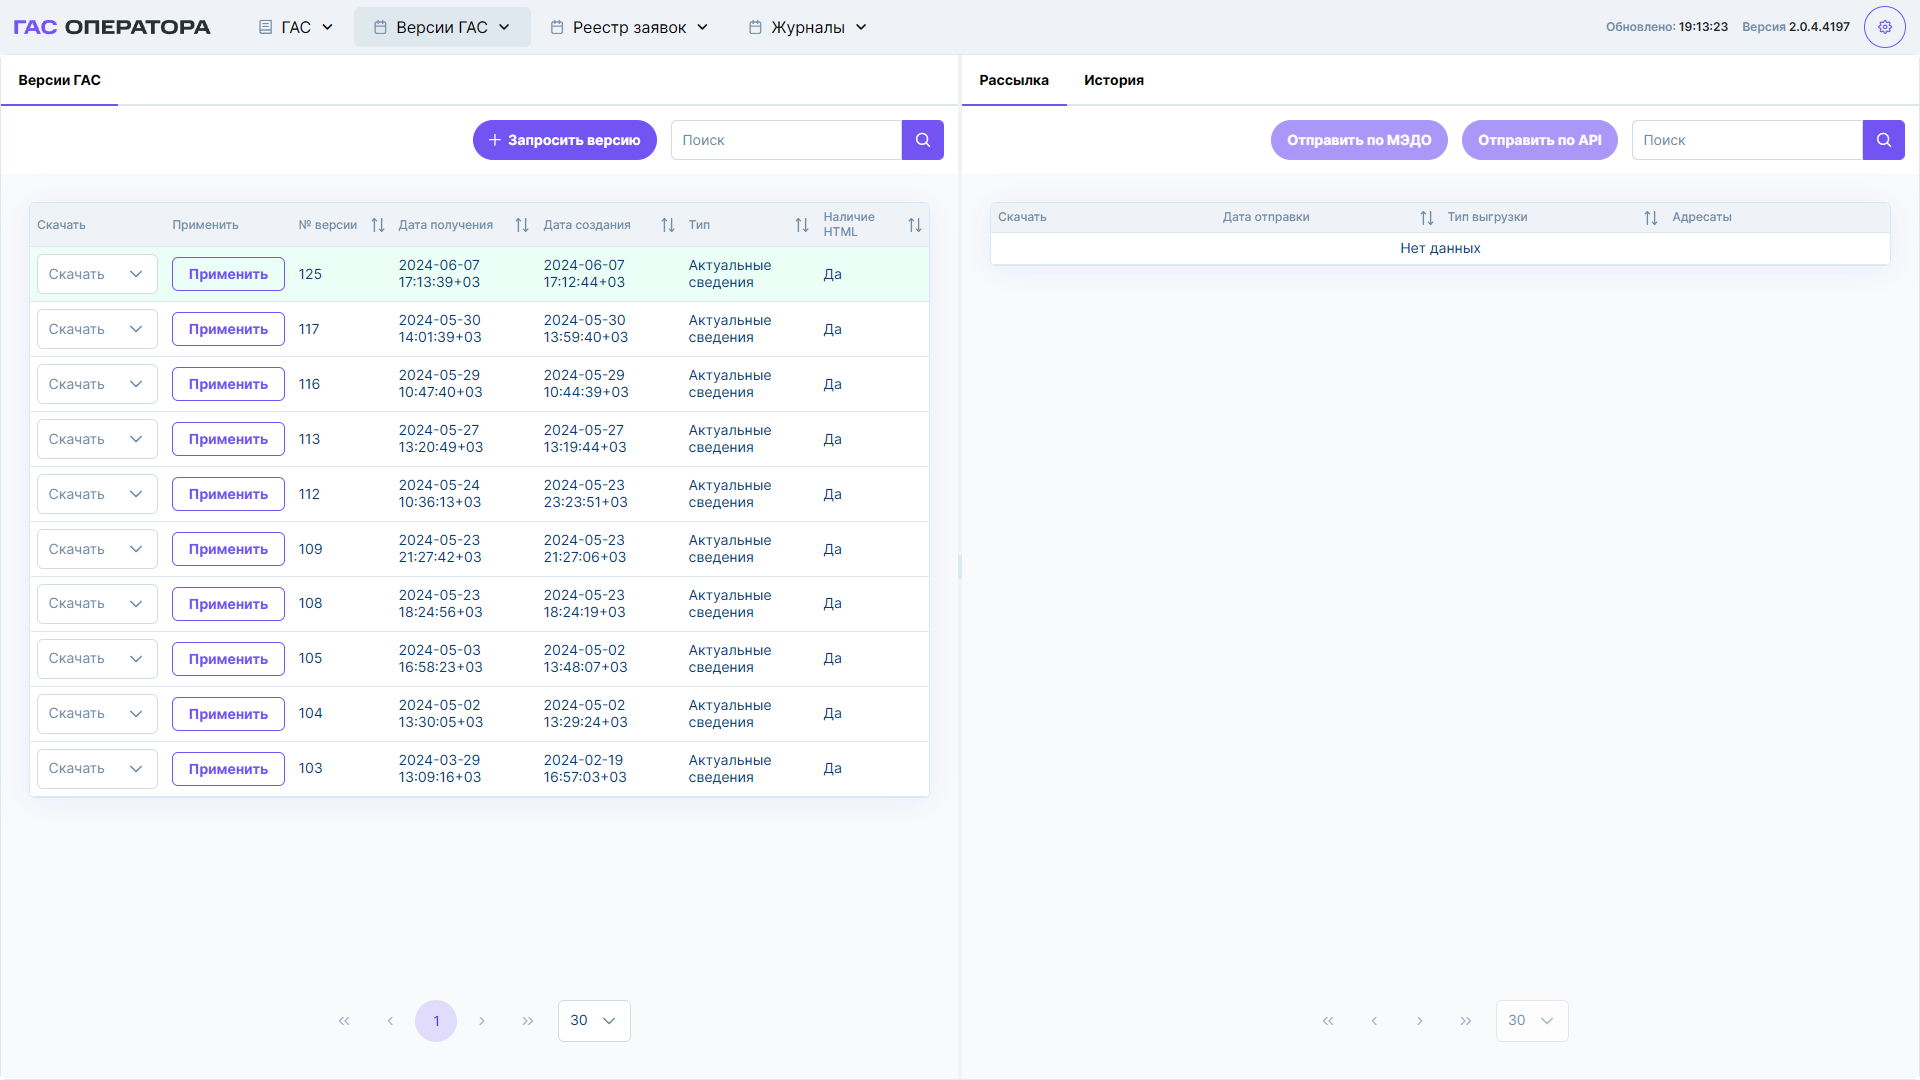Viewport: 1920px width, 1080px height.
Task: Switch to the История tab
Action: point(1114,80)
